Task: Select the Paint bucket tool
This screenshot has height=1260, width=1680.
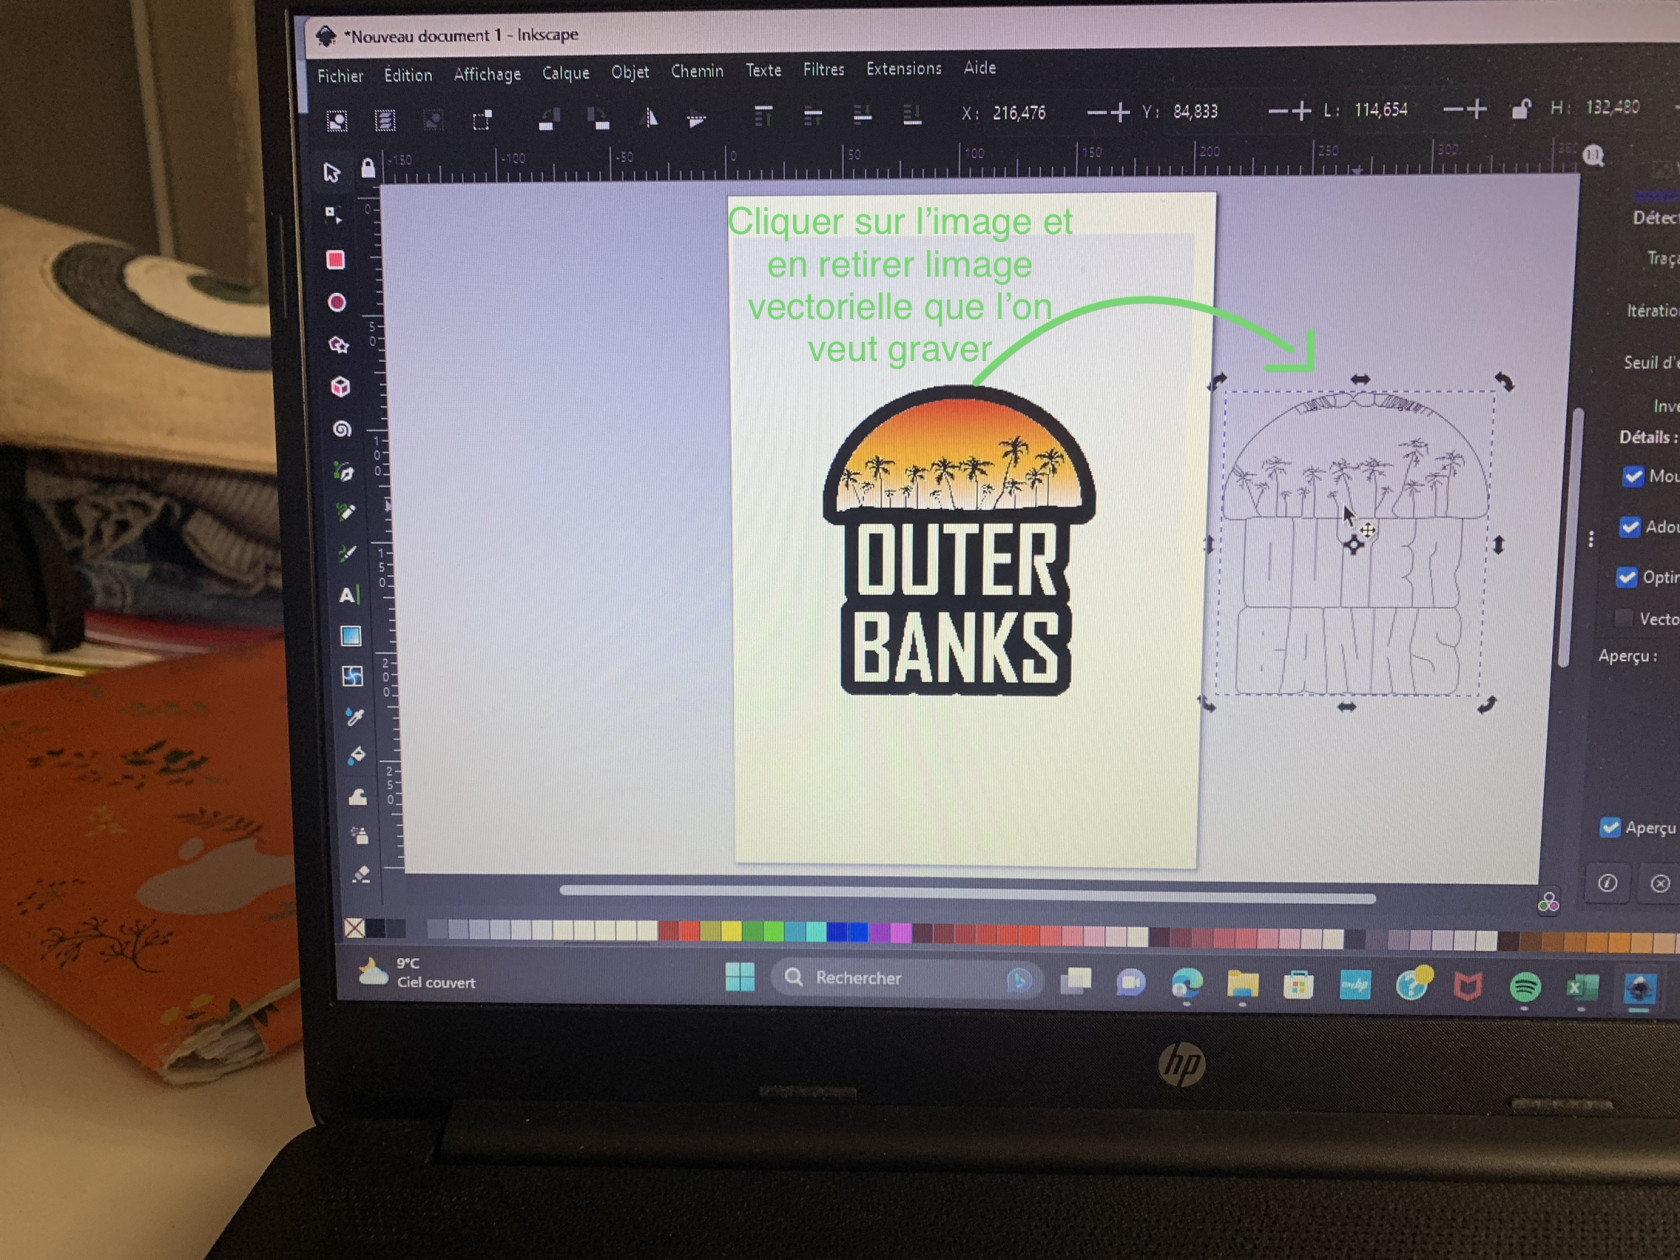Action: [x=356, y=756]
